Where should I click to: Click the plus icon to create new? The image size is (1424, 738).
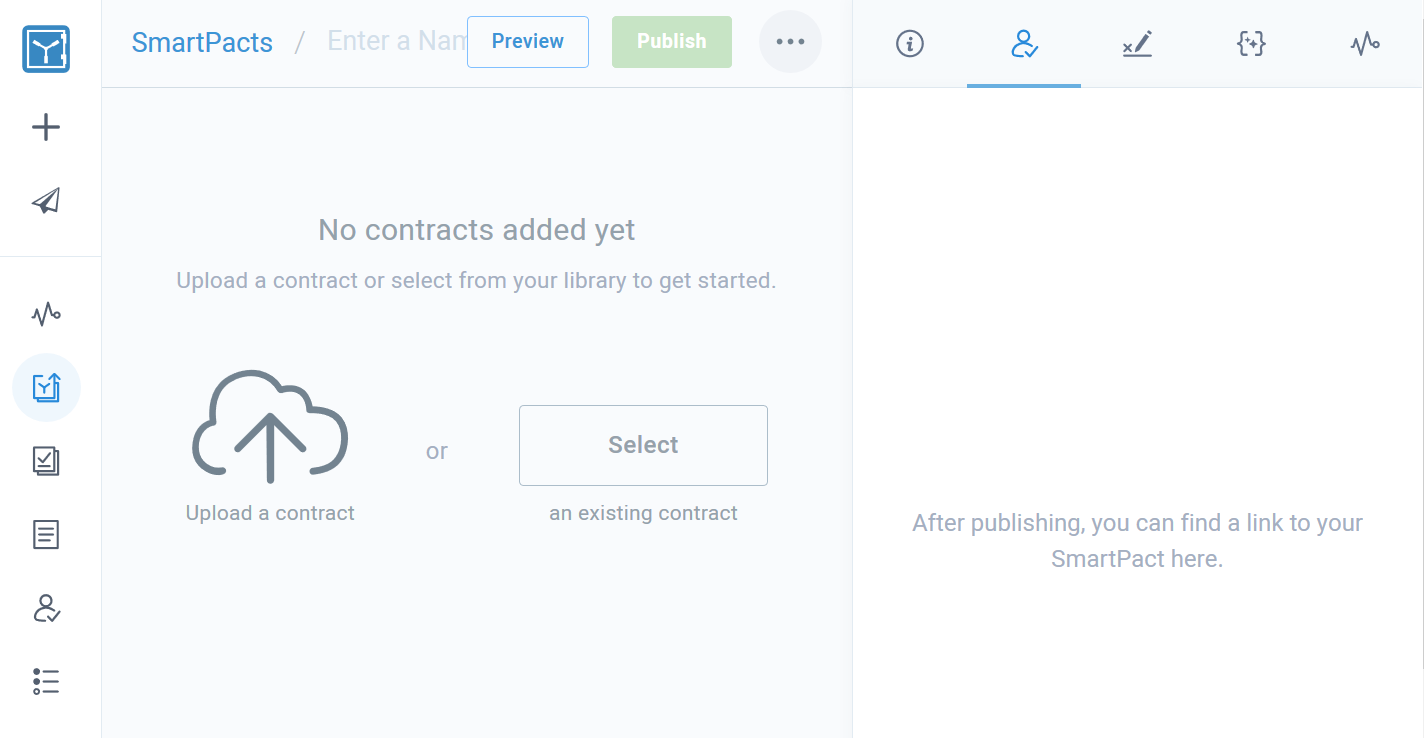pos(46,127)
